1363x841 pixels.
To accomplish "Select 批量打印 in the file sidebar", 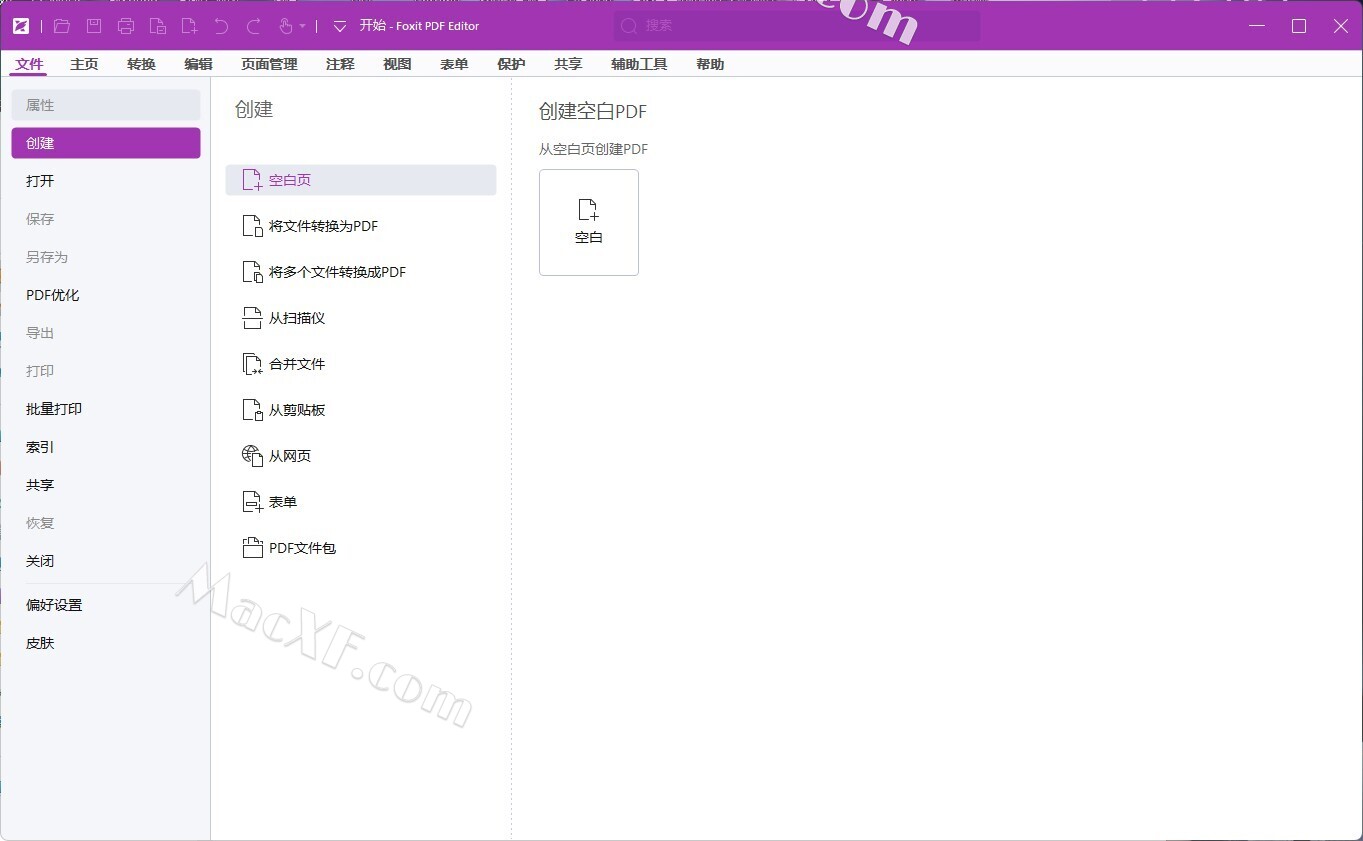I will click(x=106, y=409).
